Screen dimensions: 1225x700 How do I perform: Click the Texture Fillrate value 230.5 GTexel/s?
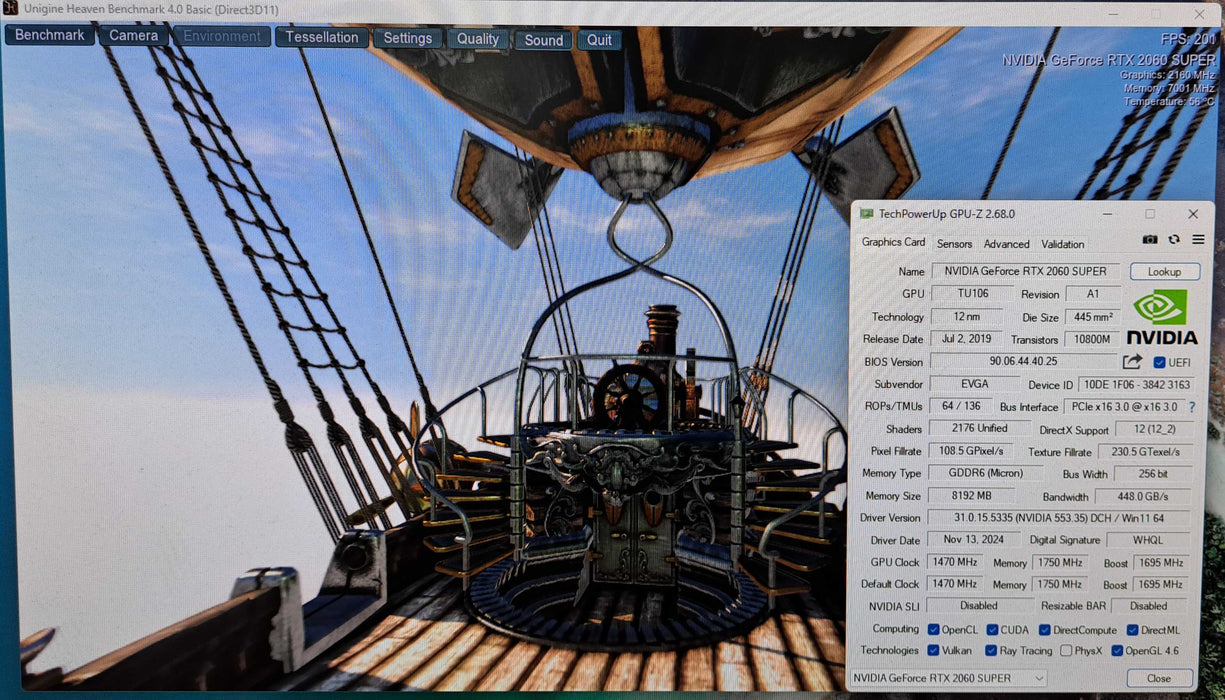[x=1145, y=452]
